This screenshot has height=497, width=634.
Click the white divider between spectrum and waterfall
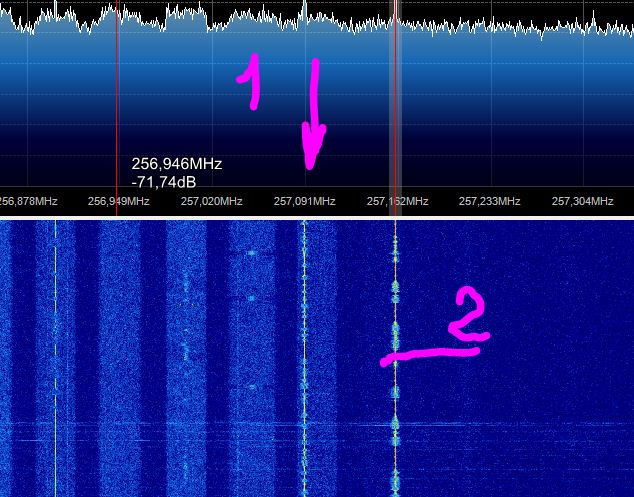[x=317, y=216]
